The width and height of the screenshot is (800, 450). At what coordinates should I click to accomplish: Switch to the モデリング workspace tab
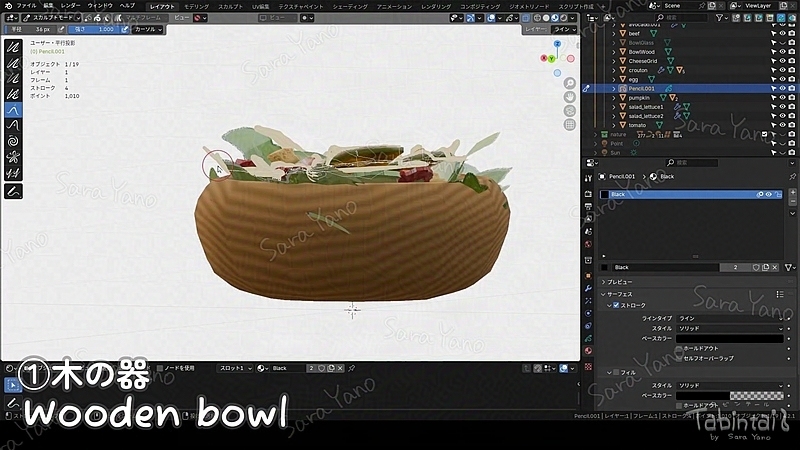coord(196,7)
